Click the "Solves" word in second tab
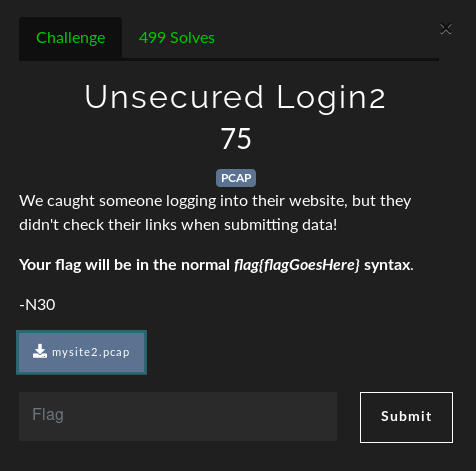Viewport: 476px width, 471px height. pos(192,38)
